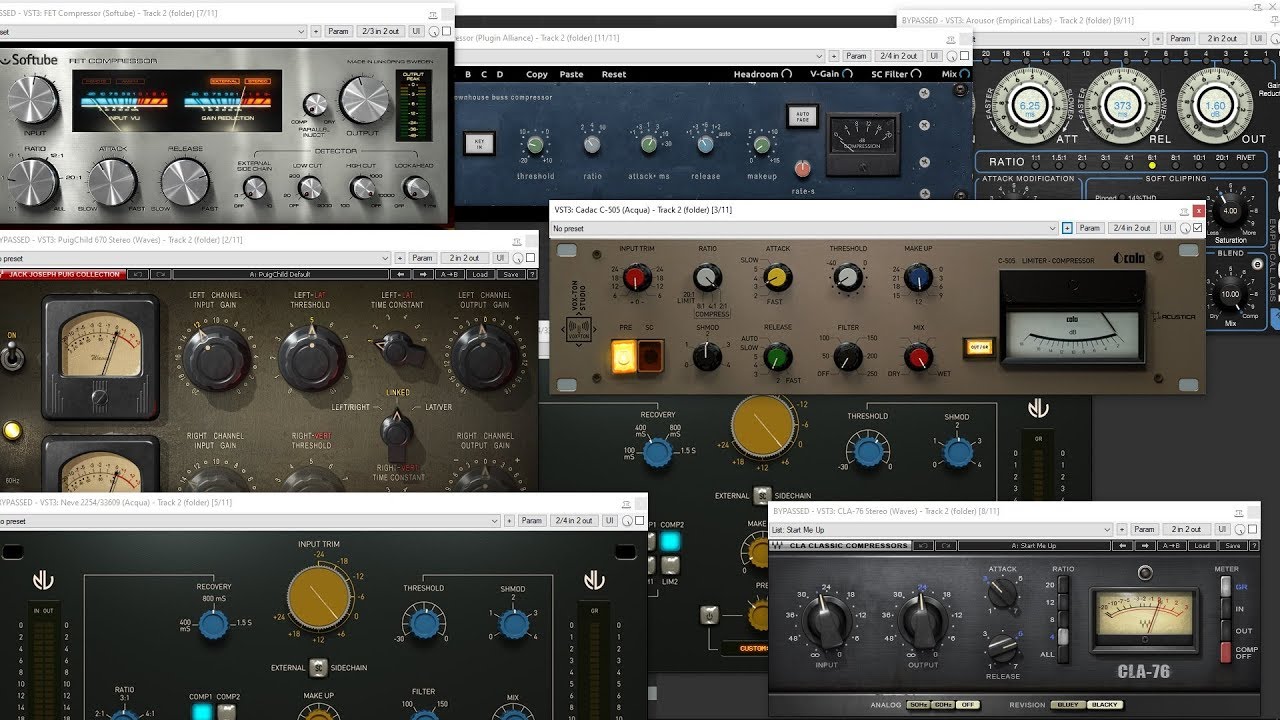Click Copy in Plugin Alliance toolbar

click(x=537, y=74)
